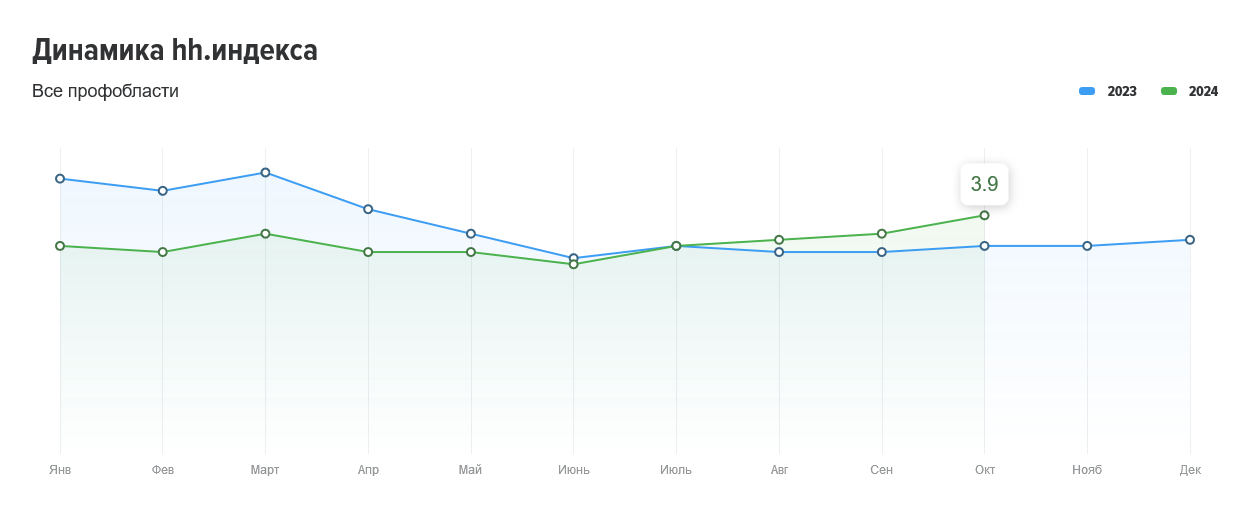Click the 2023 November data point
The height and width of the screenshot is (530, 1250).
(1087, 246)
